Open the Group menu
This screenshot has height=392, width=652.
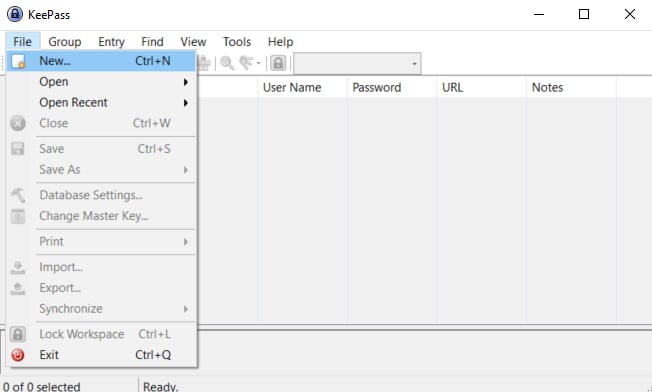point(65,42)
